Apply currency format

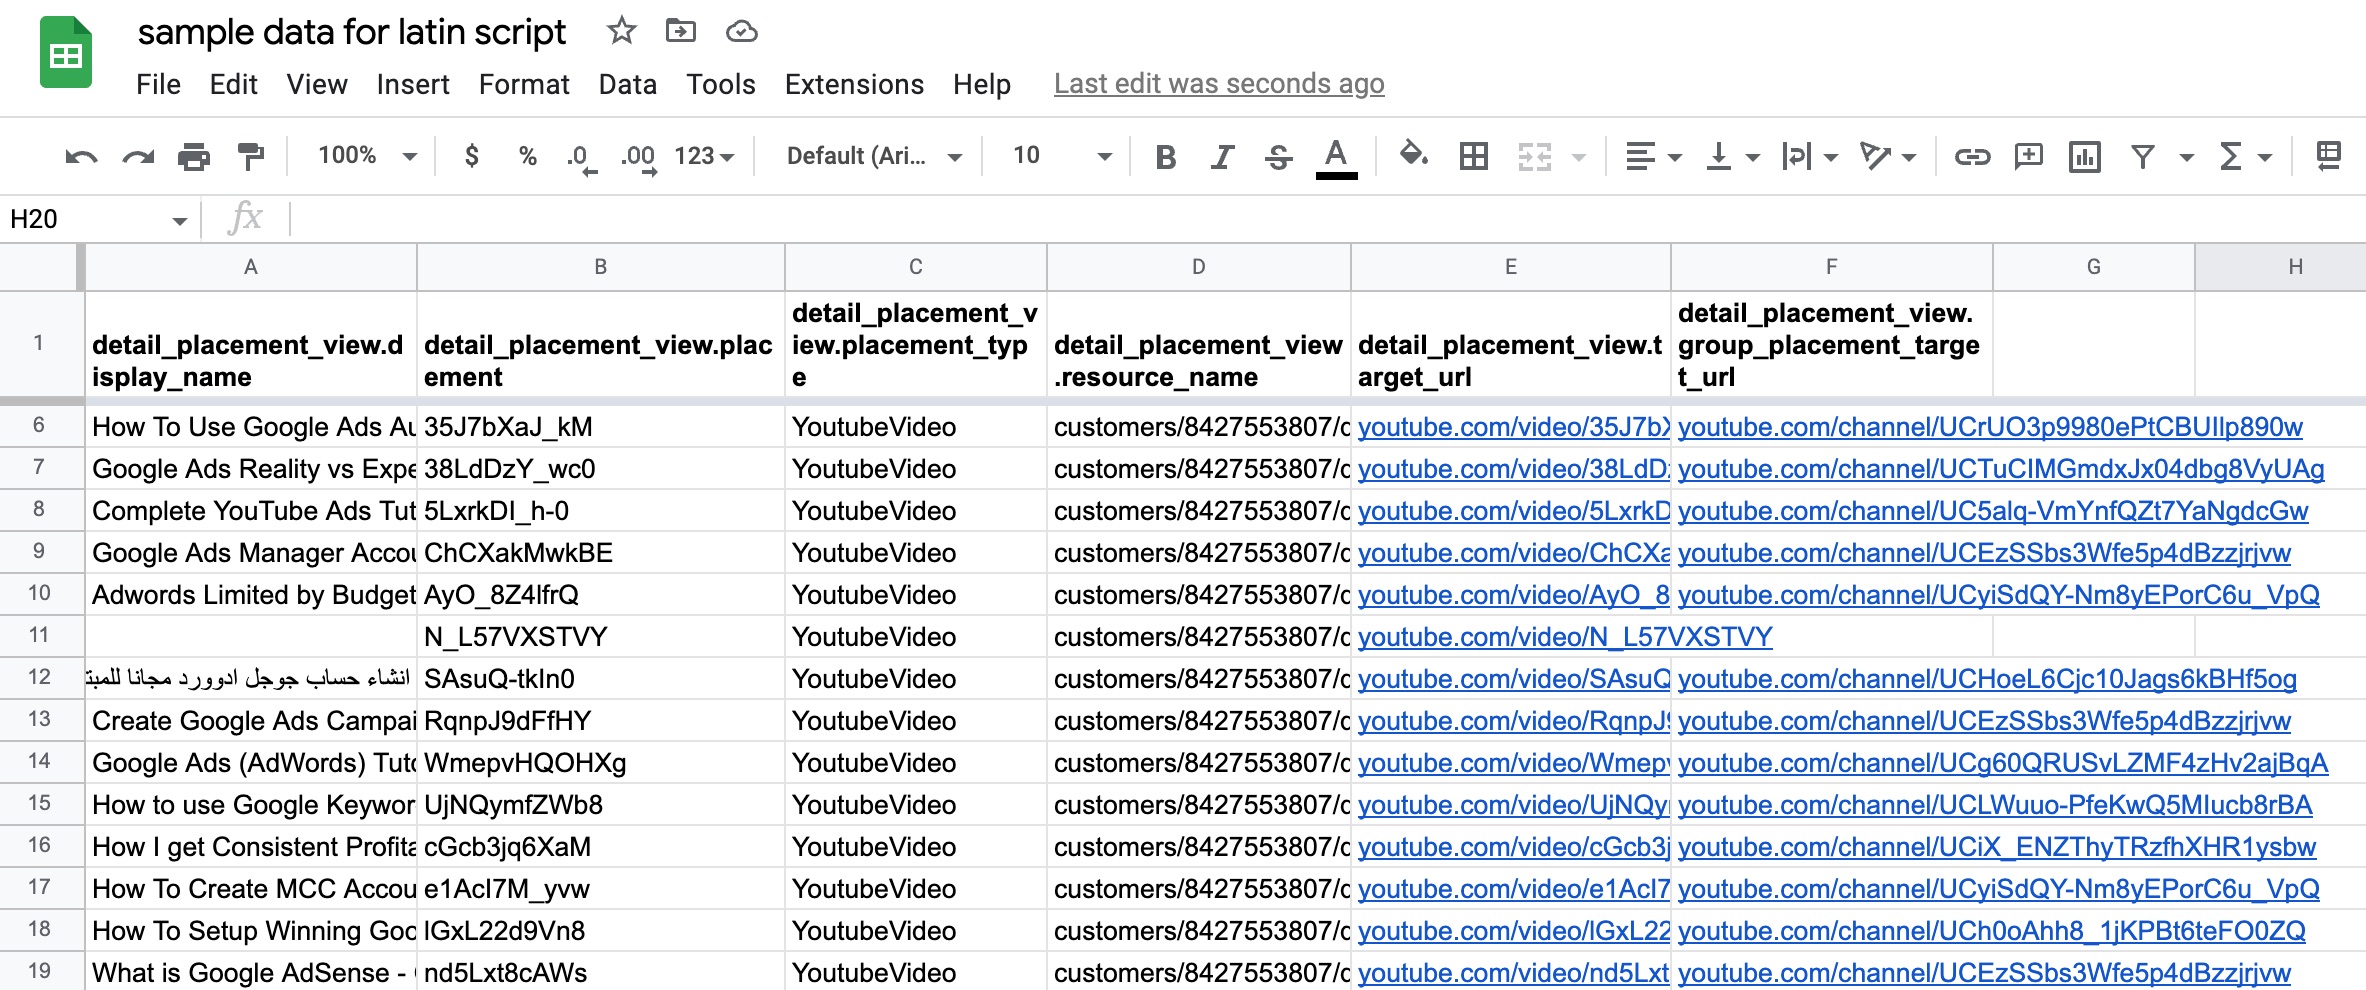470,156
